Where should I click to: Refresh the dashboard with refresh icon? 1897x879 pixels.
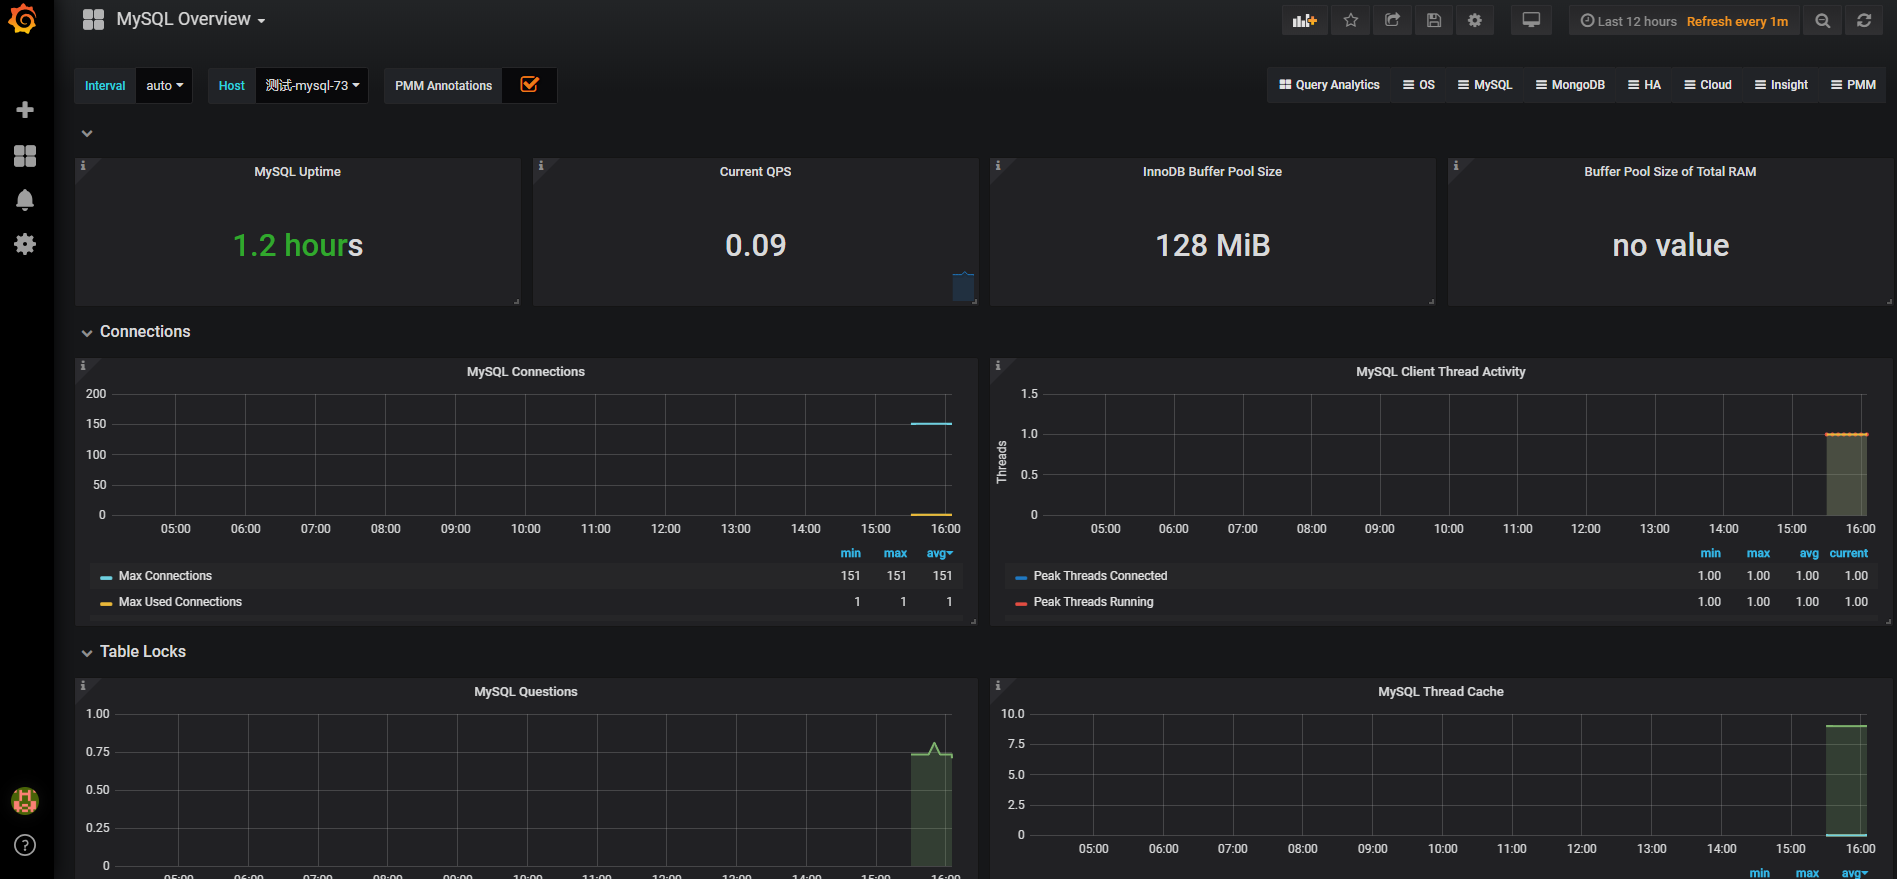coord(1864,20)
